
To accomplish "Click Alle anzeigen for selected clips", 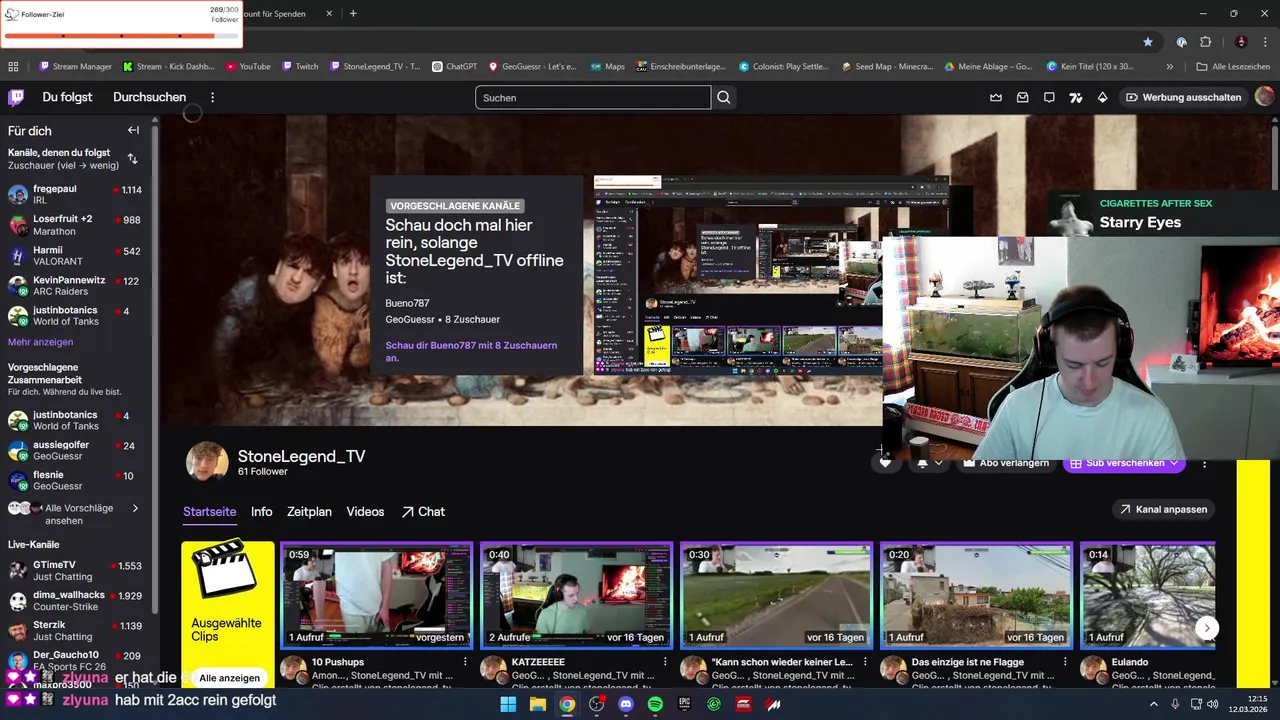I will (x=230, y=677).
